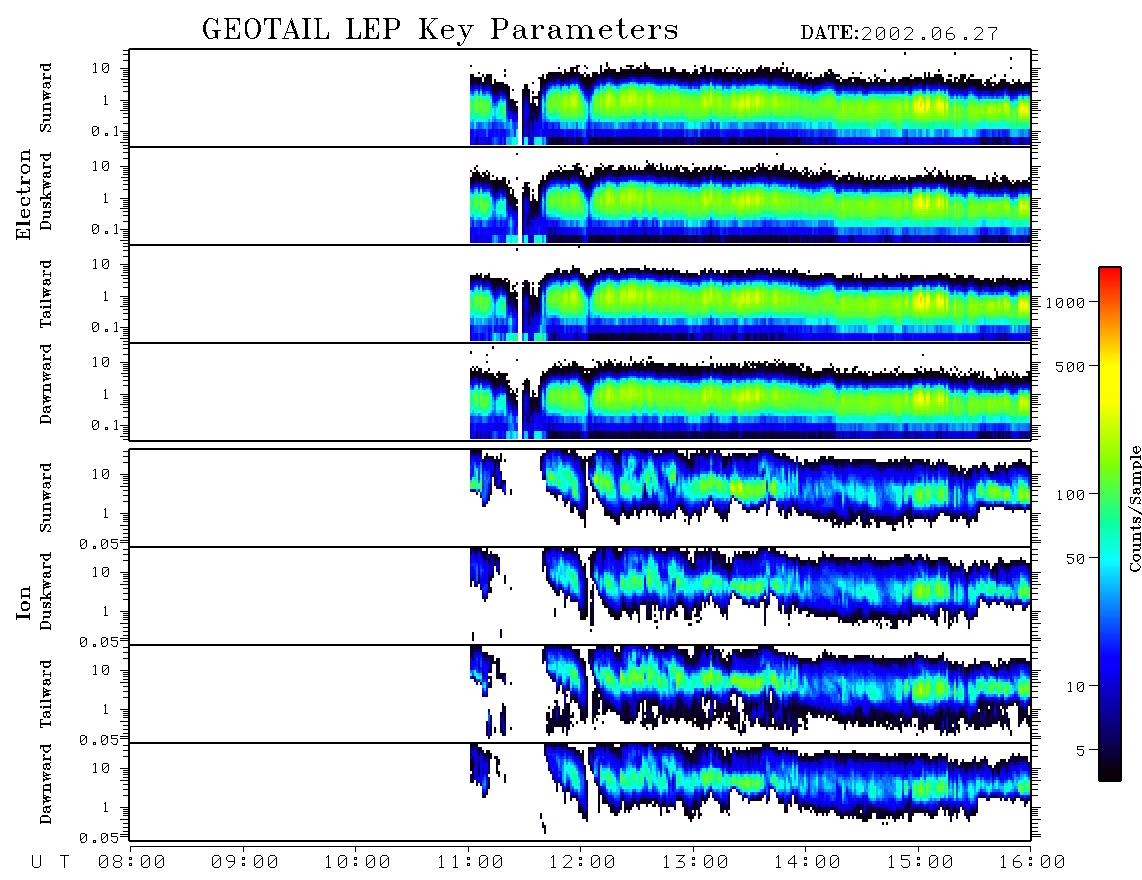Click the Ion 'Dawnward' panel label

46,784
